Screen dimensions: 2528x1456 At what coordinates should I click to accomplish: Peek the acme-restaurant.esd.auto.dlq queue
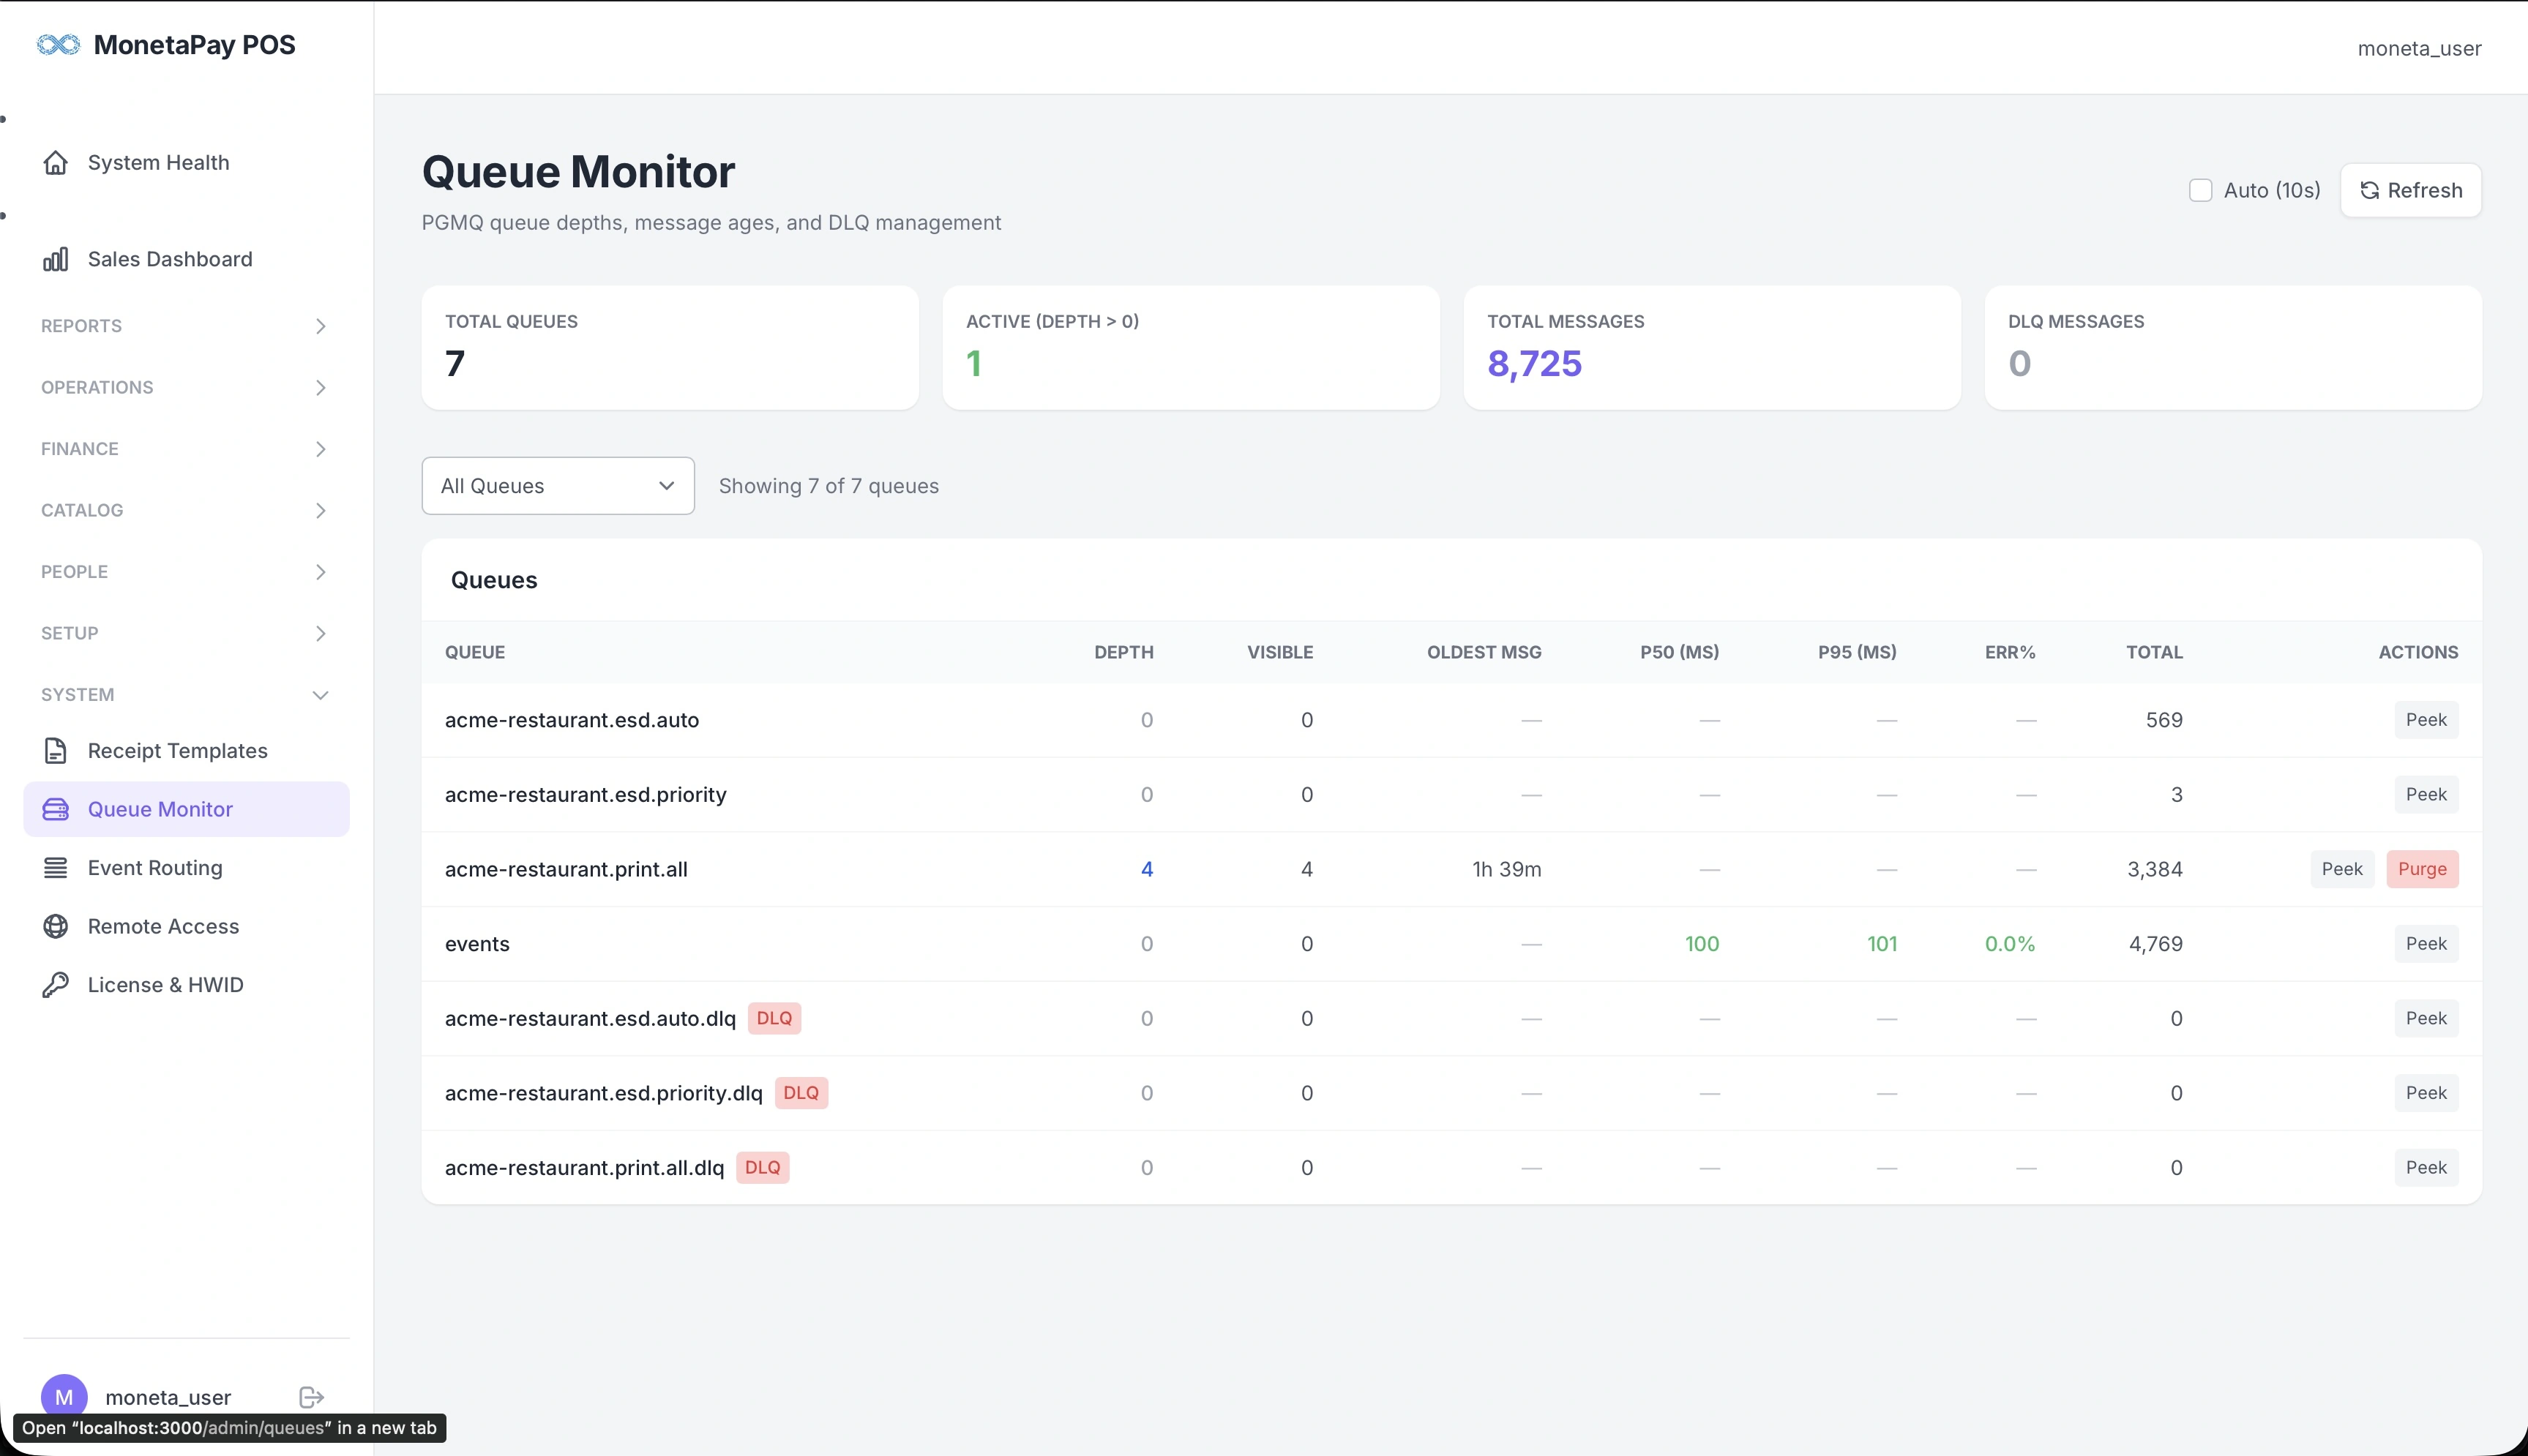[x=2426, y=1019]
